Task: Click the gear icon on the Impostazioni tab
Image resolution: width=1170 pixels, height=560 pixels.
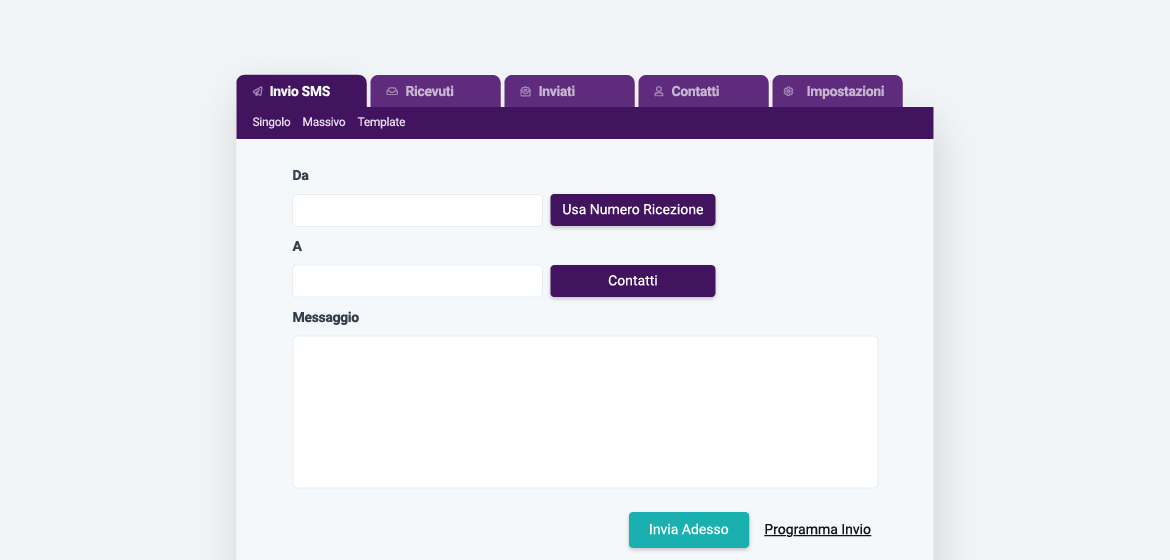Action: 788,91
